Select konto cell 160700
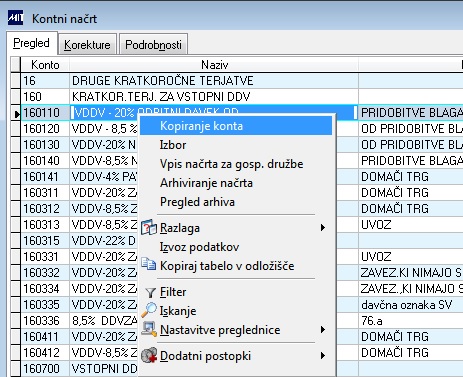The height and width of the screenshot is (377, 463). point(45,369)
